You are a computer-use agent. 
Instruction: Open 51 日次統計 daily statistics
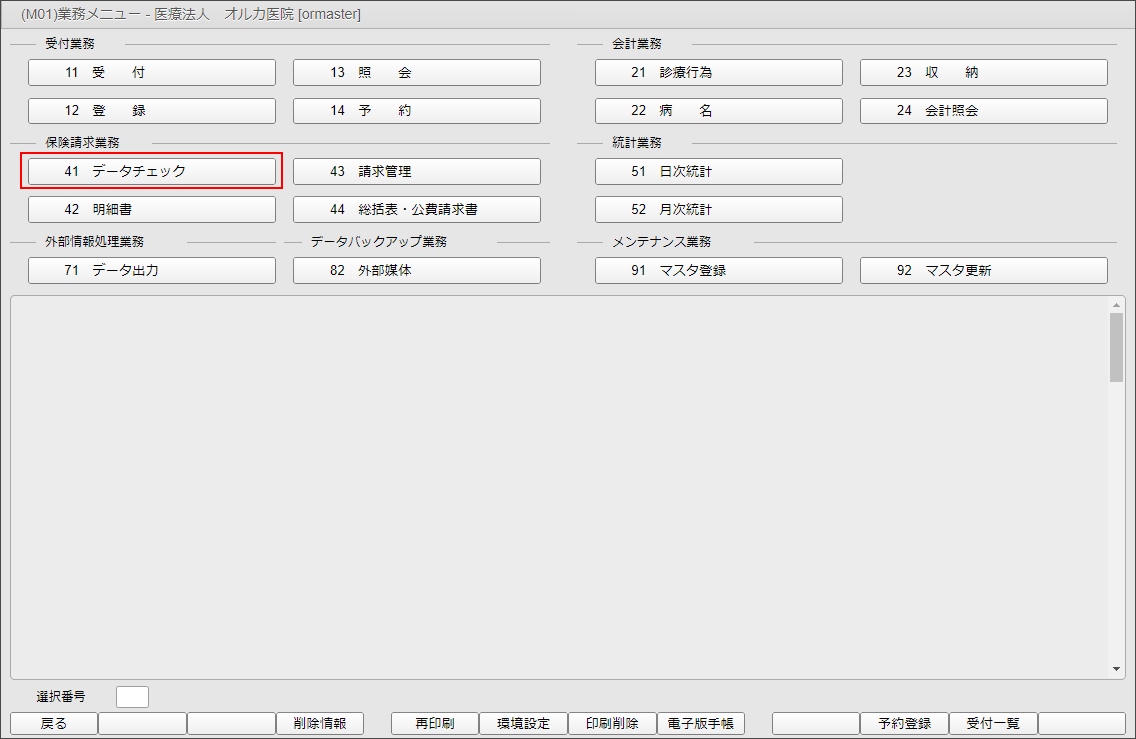pyautogui.click(x=718, y=172)
